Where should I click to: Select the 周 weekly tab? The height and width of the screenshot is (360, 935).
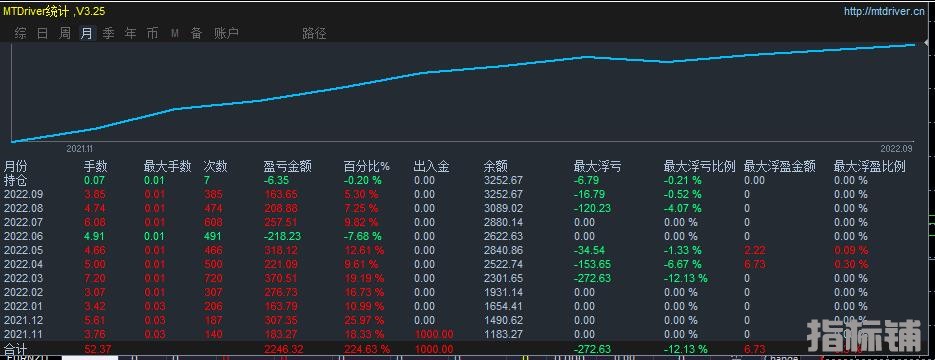point(64,34)
